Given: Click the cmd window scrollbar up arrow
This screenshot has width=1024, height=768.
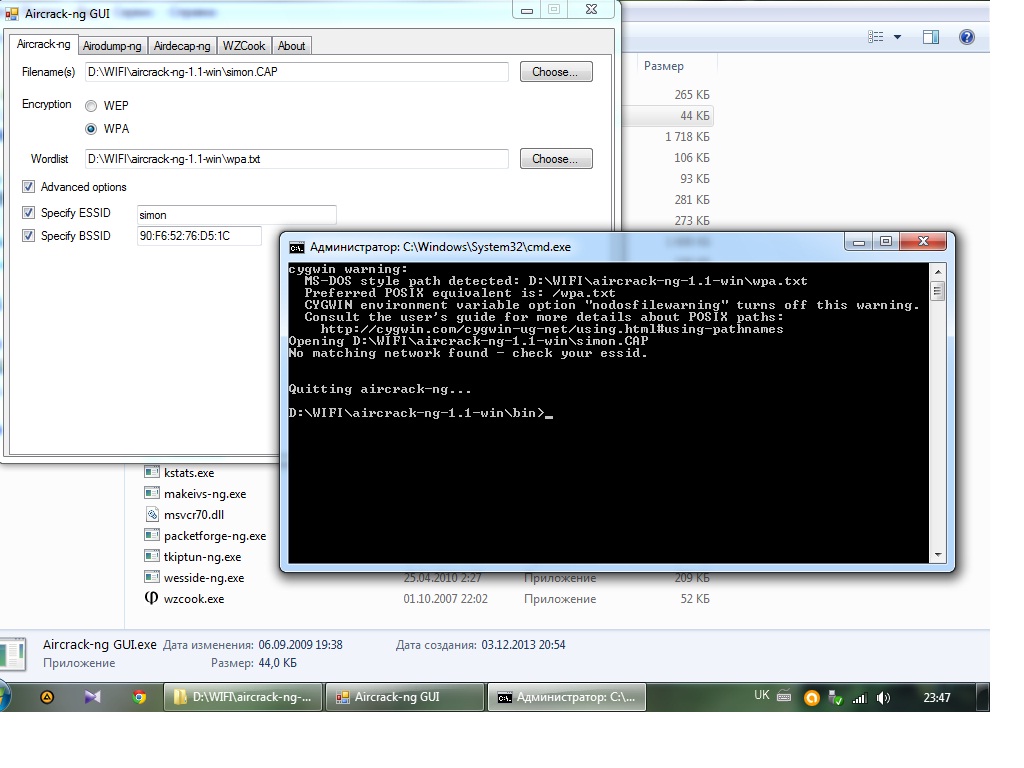Looking at the screenshot, I should coord(938,272).
